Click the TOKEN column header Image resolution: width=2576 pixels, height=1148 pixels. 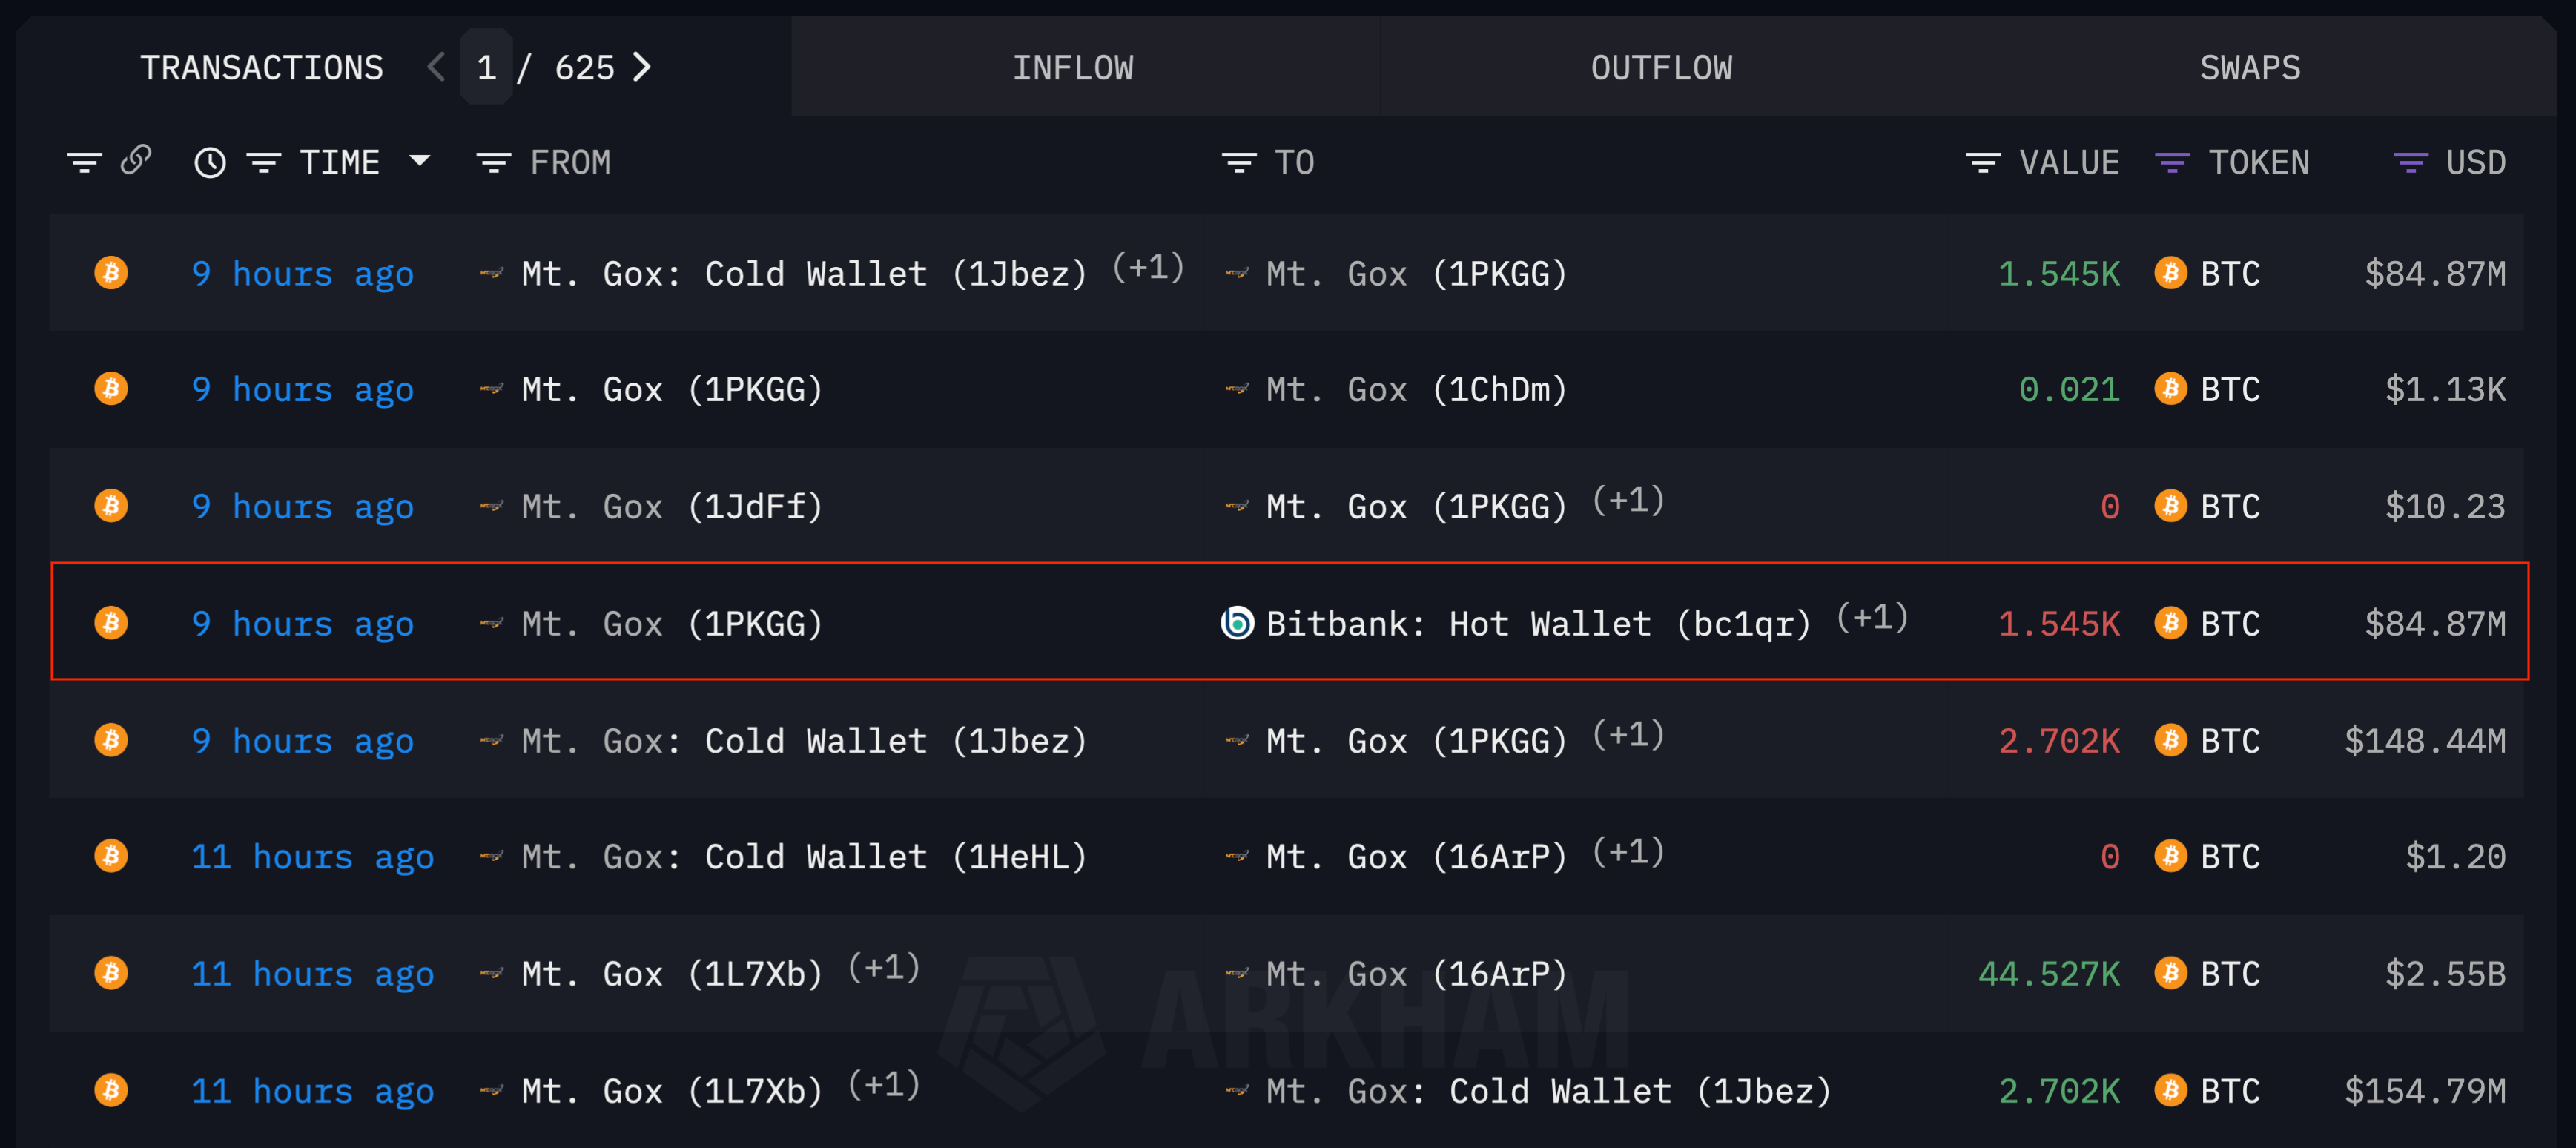point(2259,162)
